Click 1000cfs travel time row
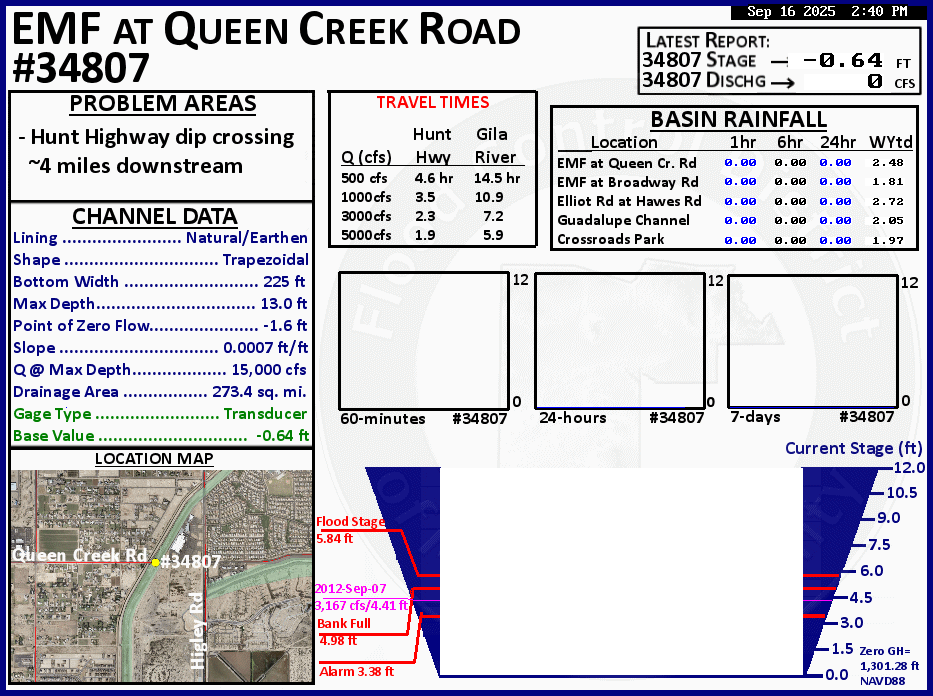Screen dimensions: 933x696 point(423,197)
